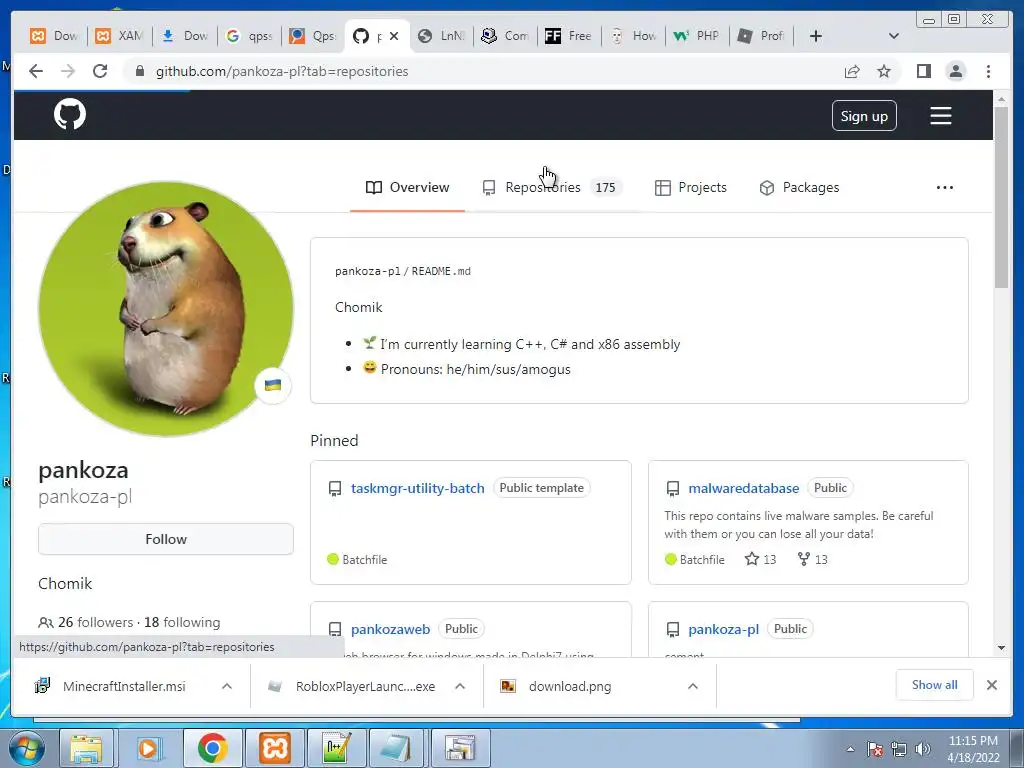The width and height of the screenshot is (1024, 768).
Task: Follow the pankoza user
Action: coord(166,539)
